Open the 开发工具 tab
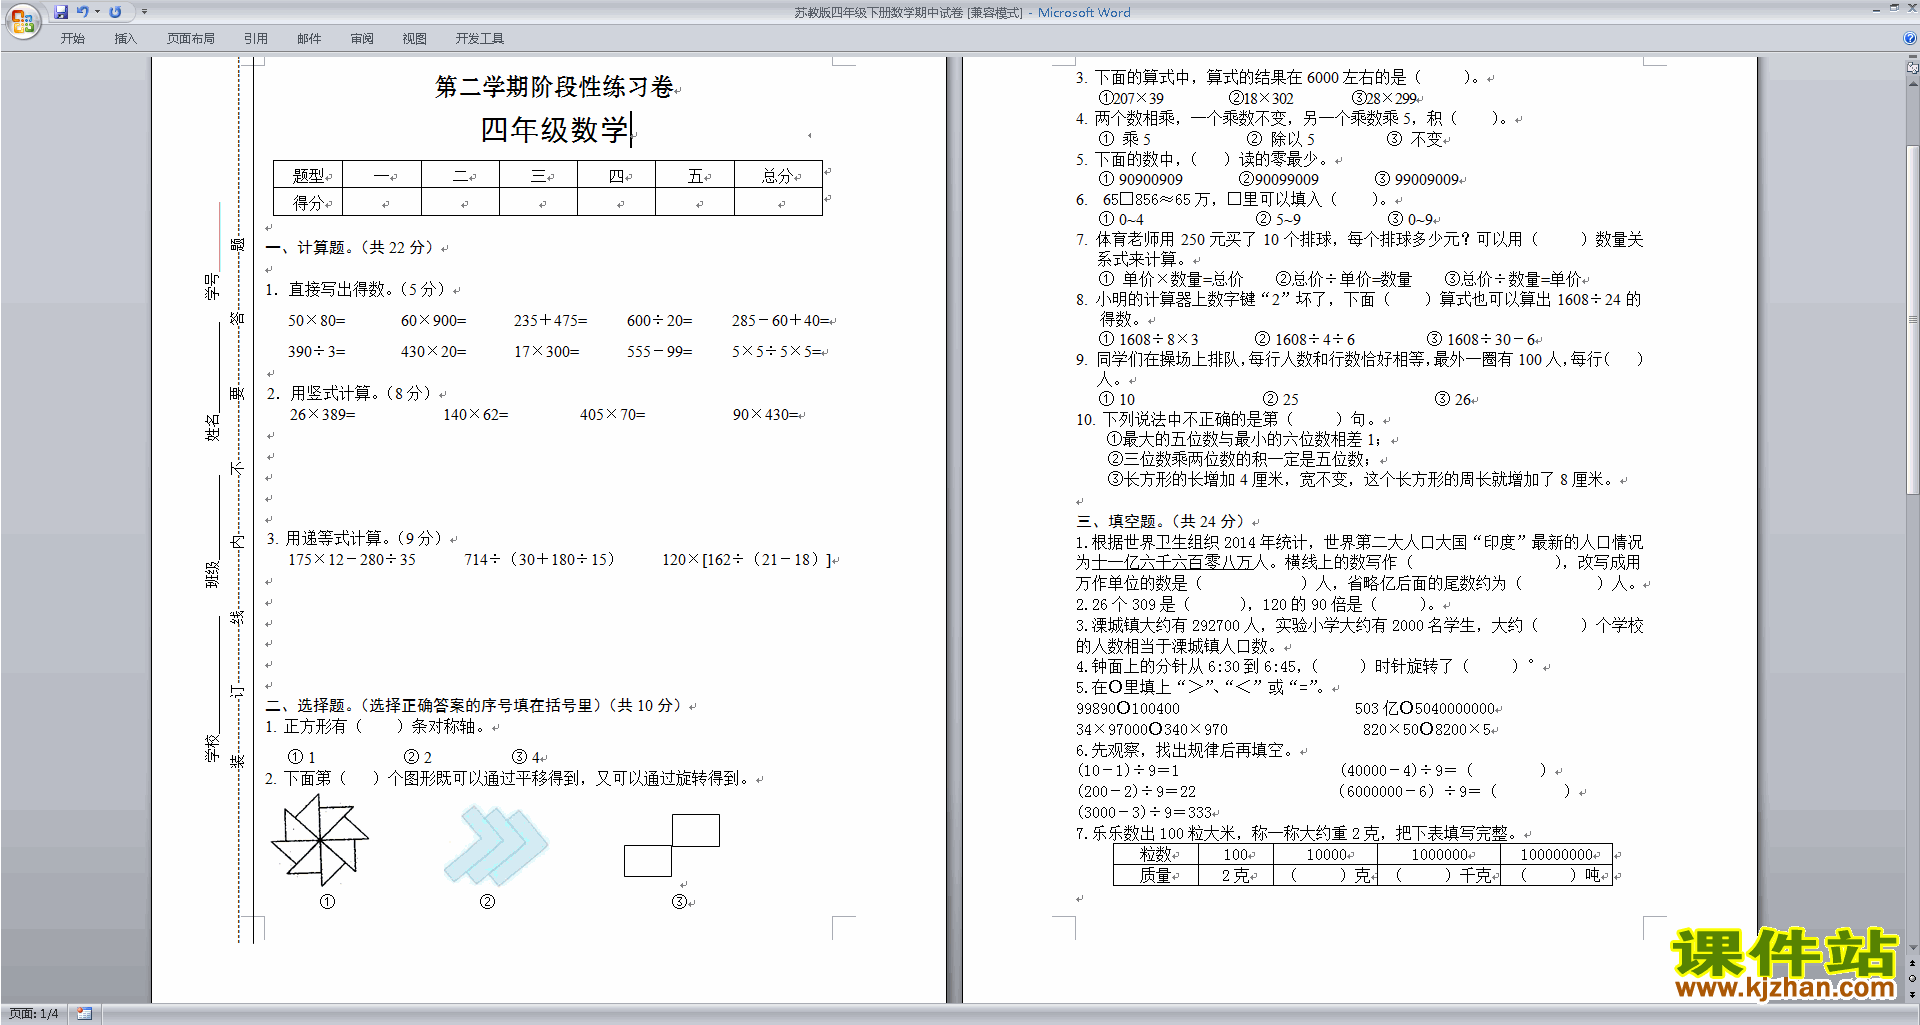1920x1025 pixels. pos(479,39)
